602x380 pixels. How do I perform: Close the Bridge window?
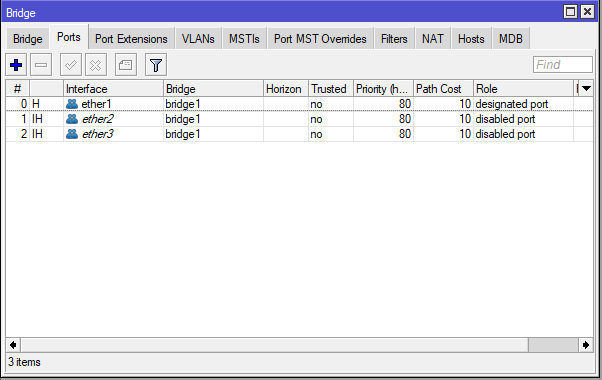pyautogui.click(x=587, y=12)
